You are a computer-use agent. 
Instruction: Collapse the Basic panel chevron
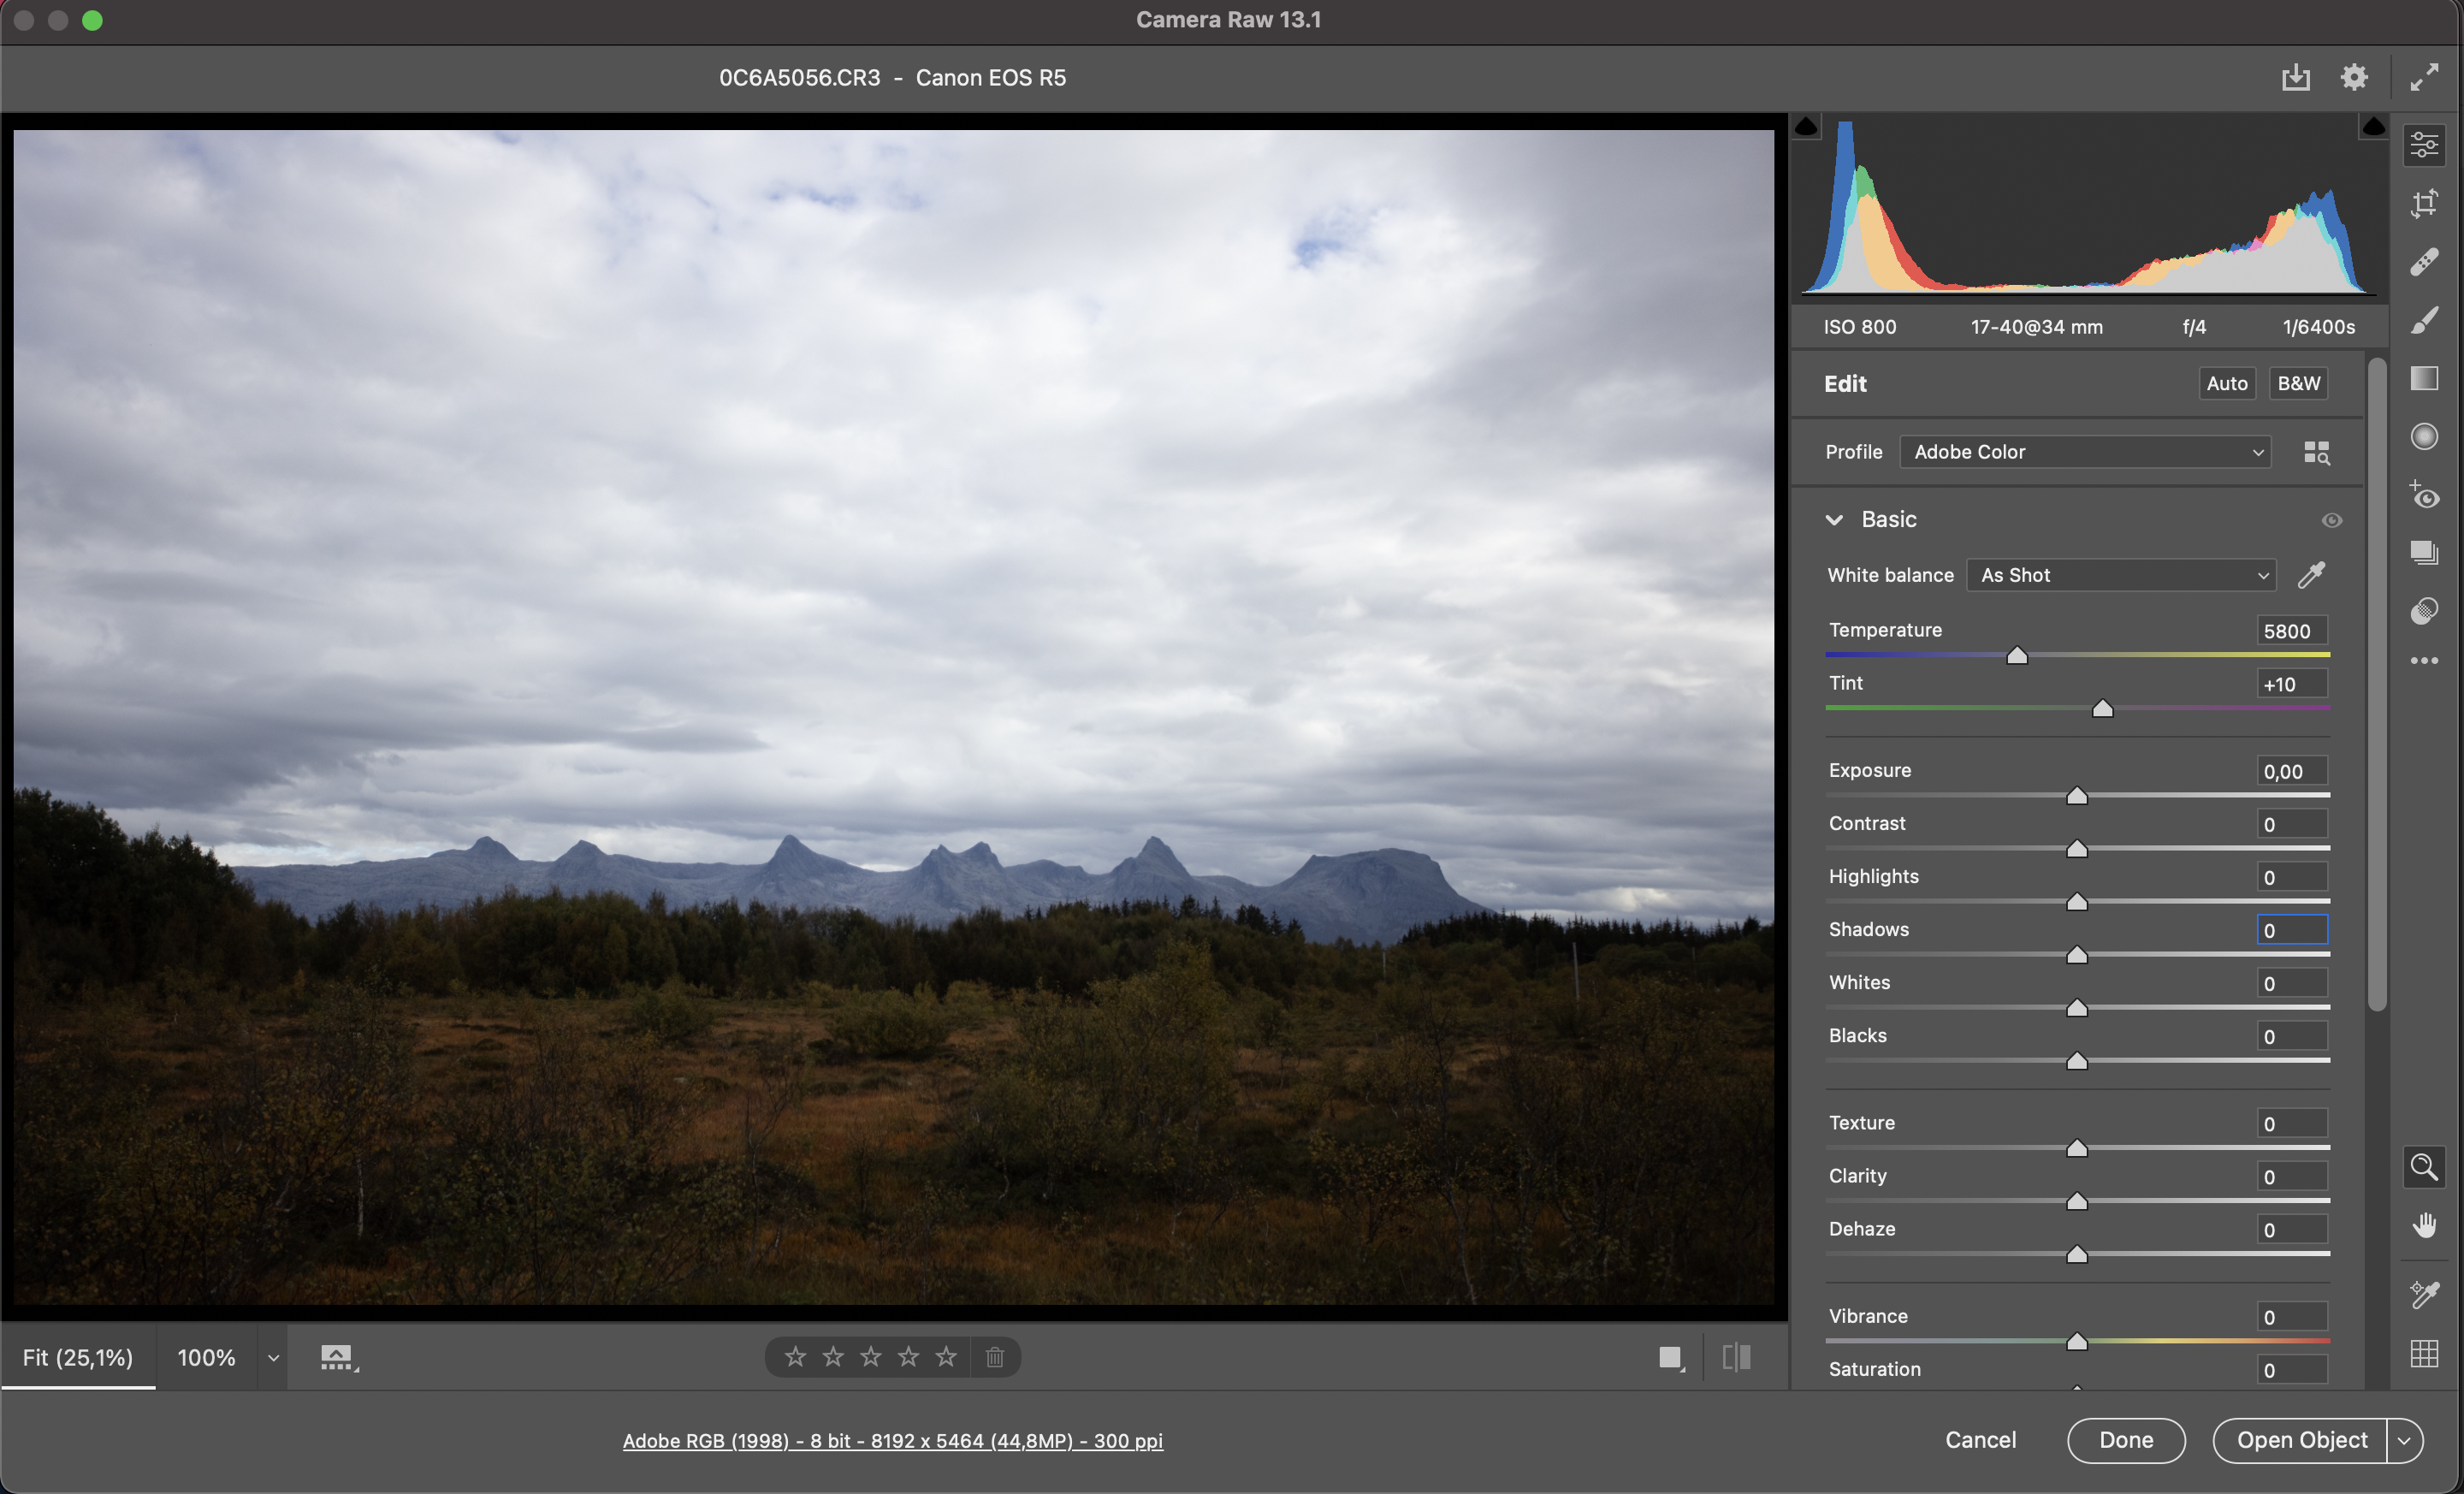pyautogui.click(x=1834, y=520)
